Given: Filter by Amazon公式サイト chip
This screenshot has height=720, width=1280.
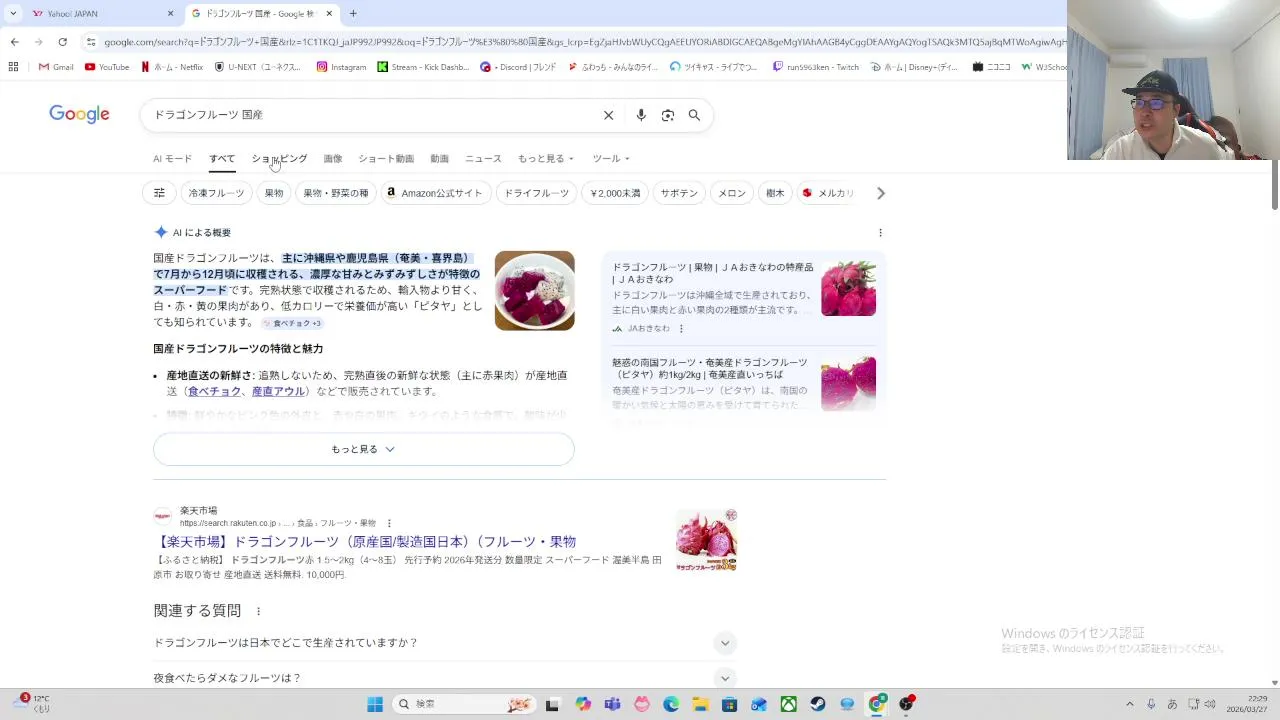Looking at the screenshot, I should [436, 193].
